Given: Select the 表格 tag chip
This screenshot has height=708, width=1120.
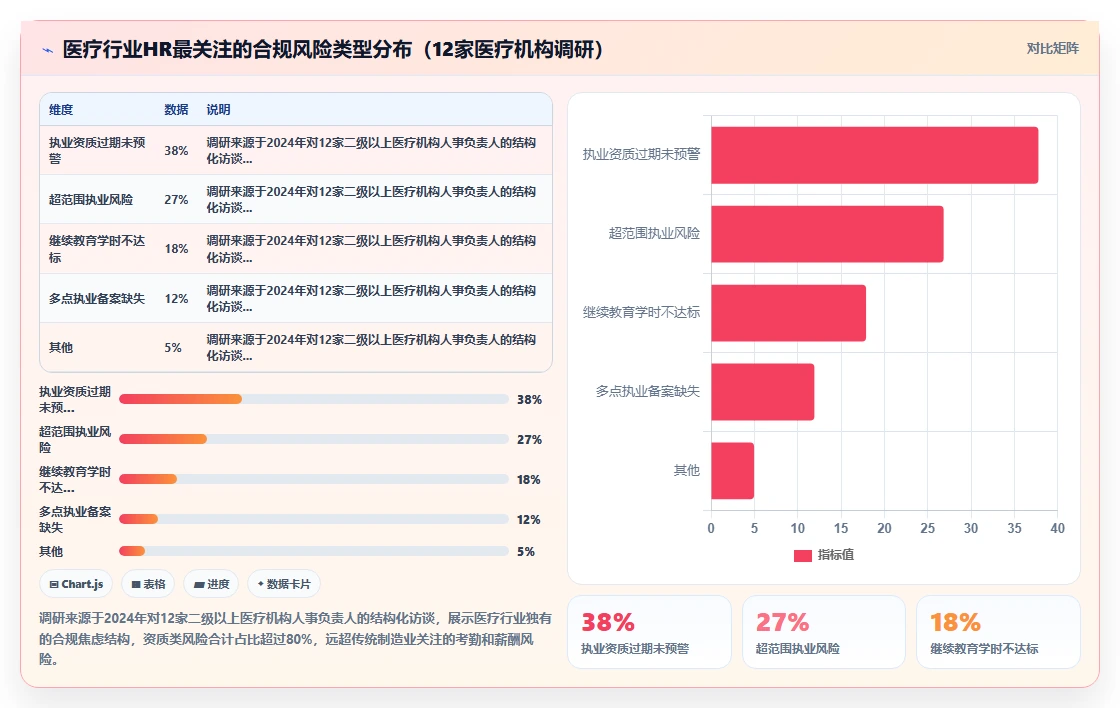Looking at the screenshot, I should click(x=148, y=584).
